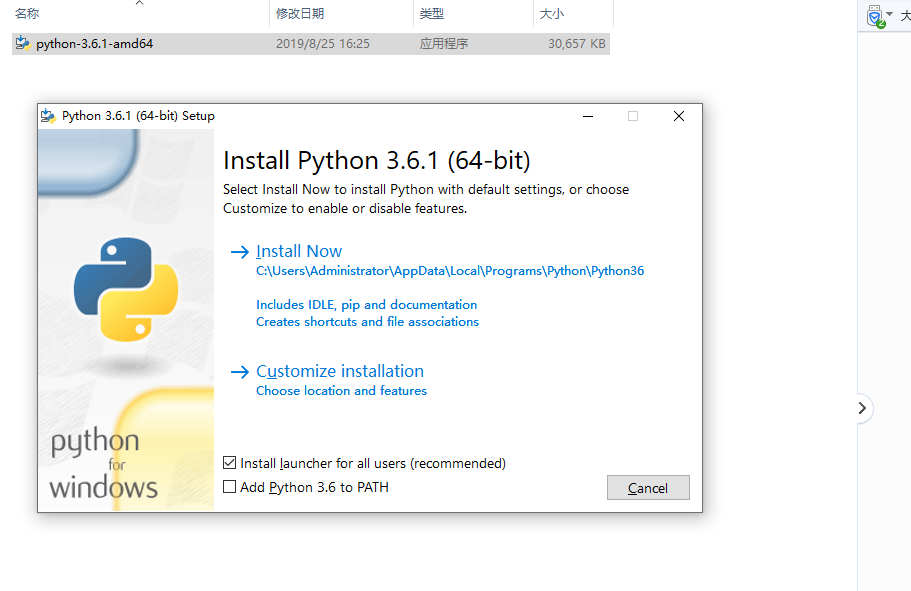
Task: Click the Python icon in the setup title bar
Action: tap(47, 115)
